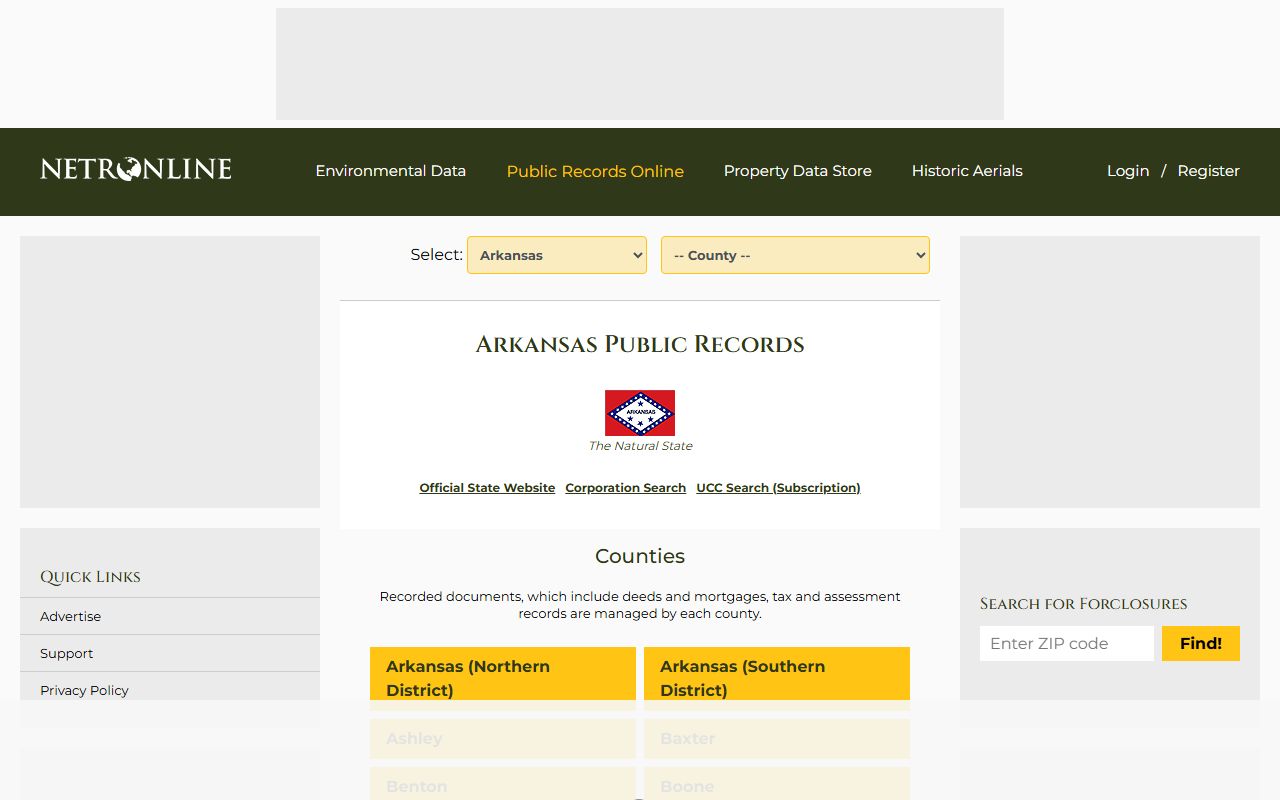This screenshot has height=800, width=1280.
Task: Open the Ashley county entry
Action: point(503,738)
